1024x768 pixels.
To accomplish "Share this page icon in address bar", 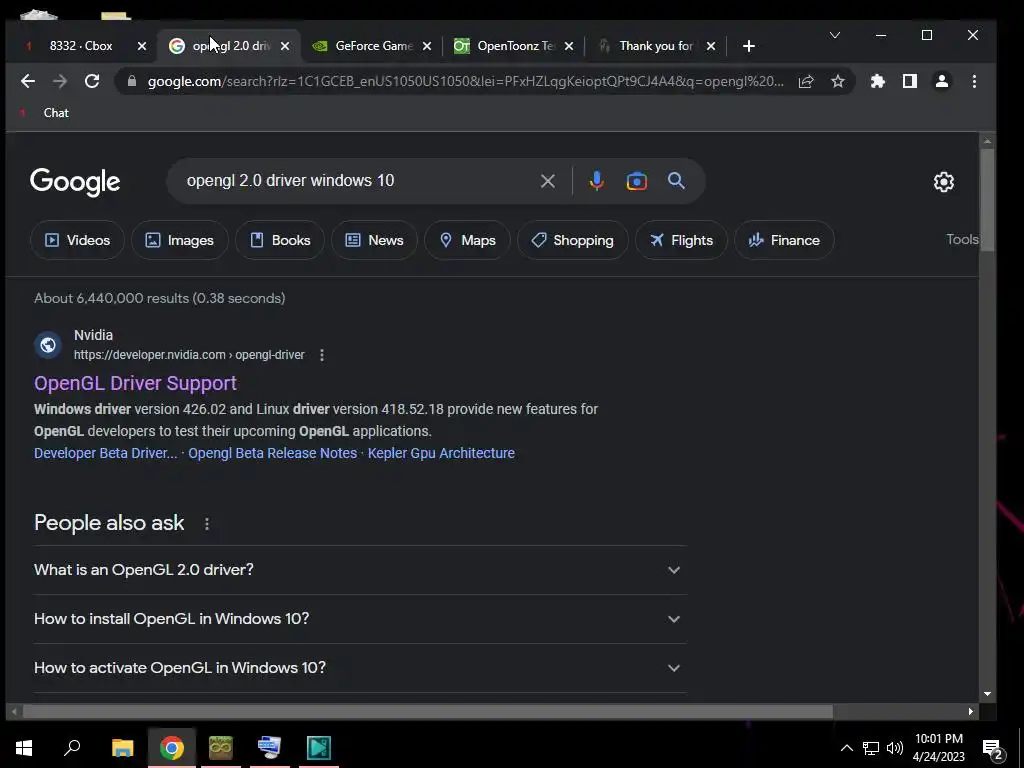I will 806,81.
